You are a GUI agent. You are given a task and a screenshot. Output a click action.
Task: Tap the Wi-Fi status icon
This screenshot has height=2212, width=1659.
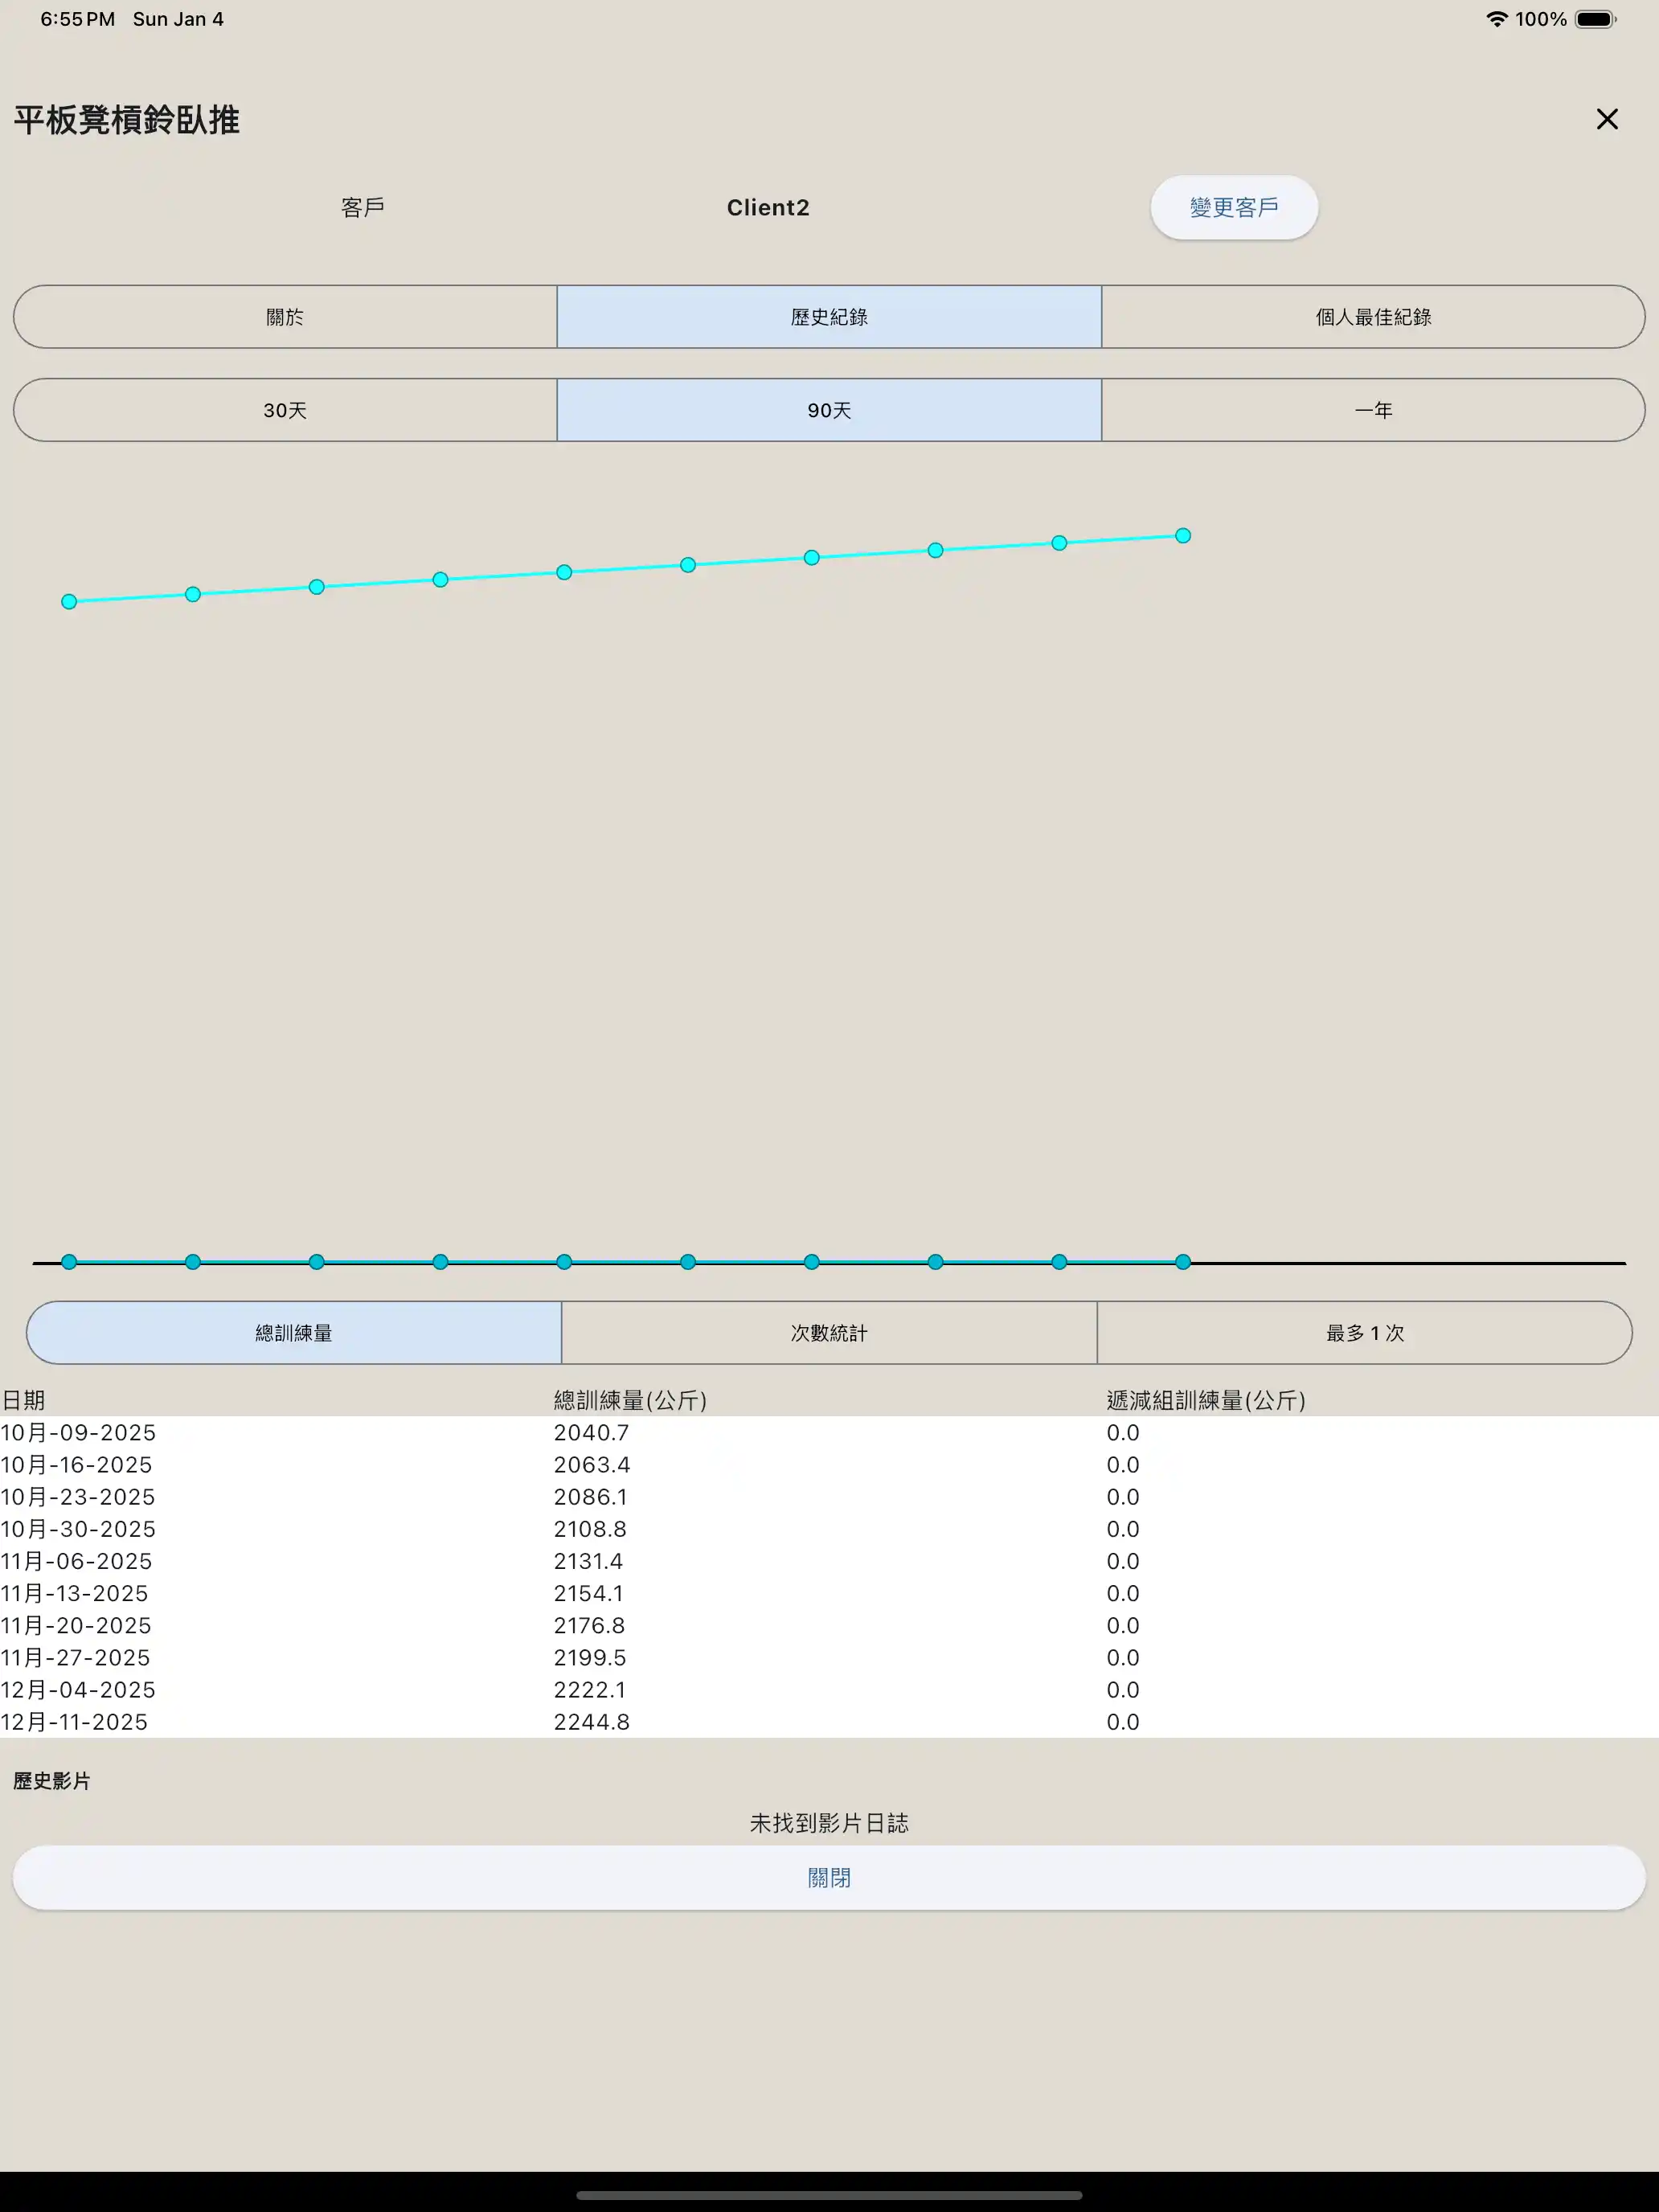1496,19
